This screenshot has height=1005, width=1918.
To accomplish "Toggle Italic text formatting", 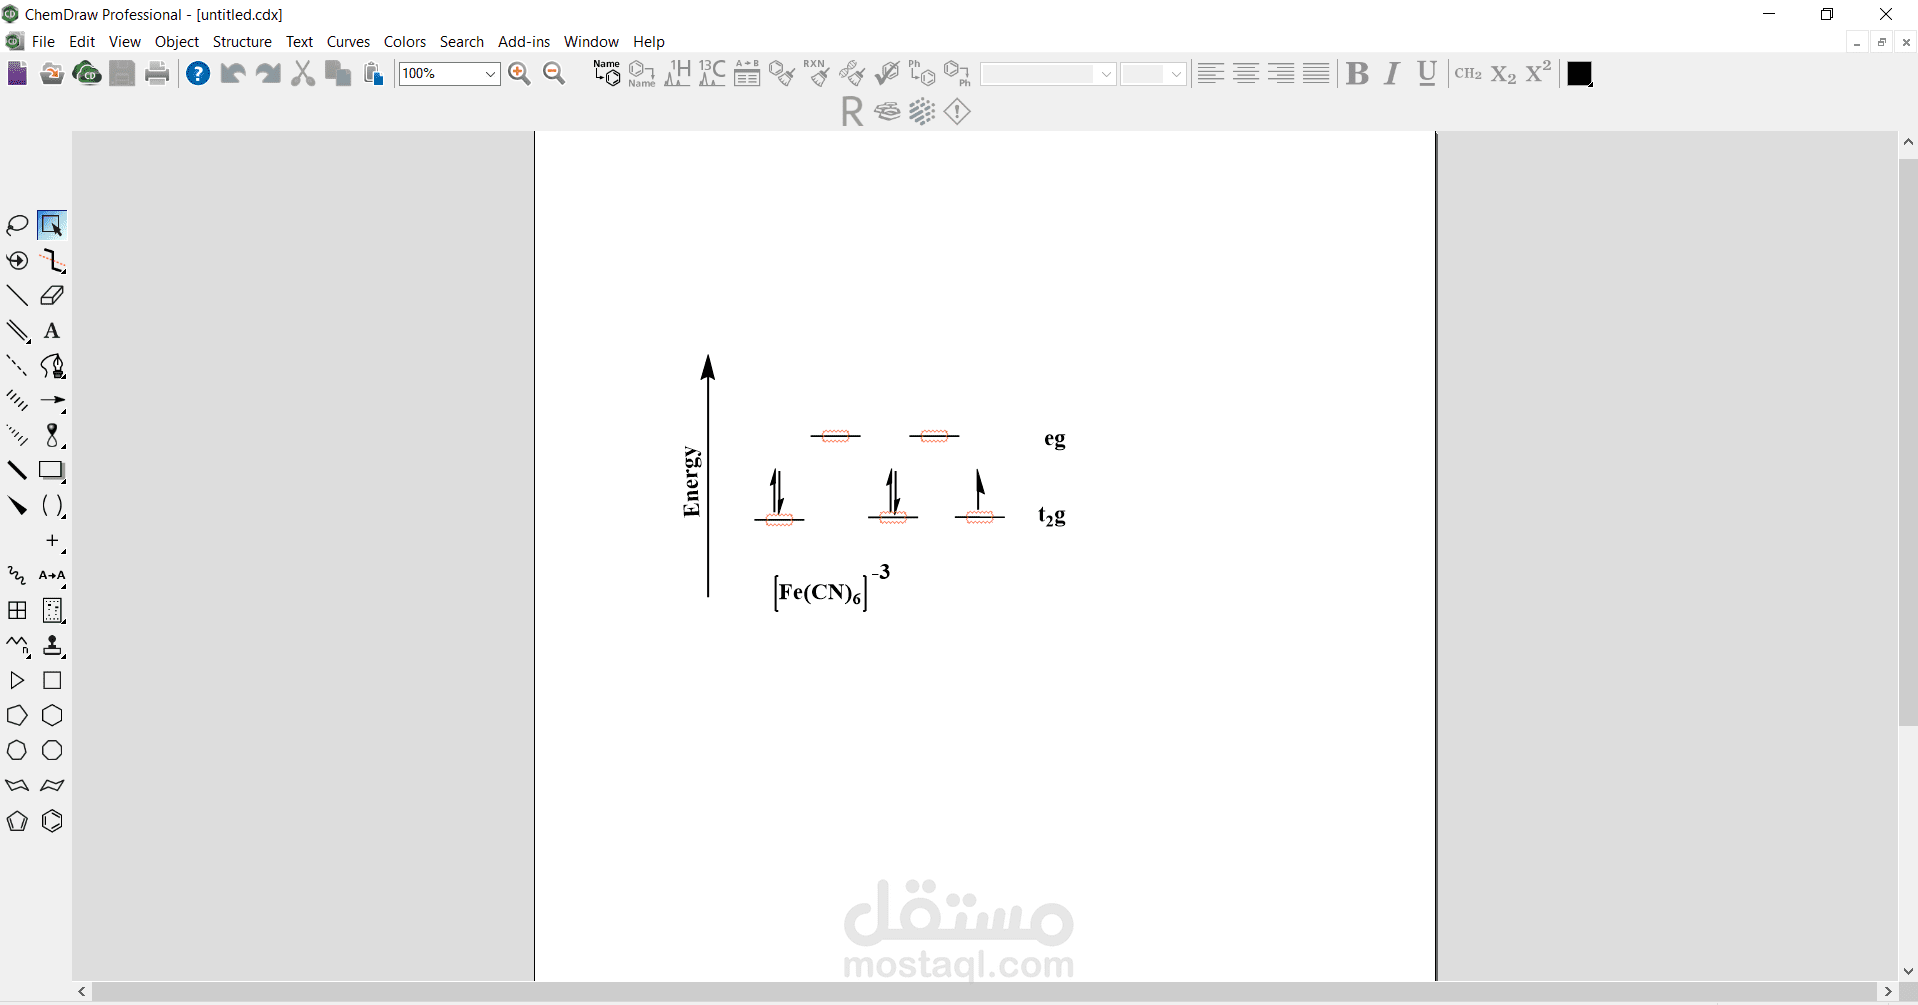I will (1392, 74).
